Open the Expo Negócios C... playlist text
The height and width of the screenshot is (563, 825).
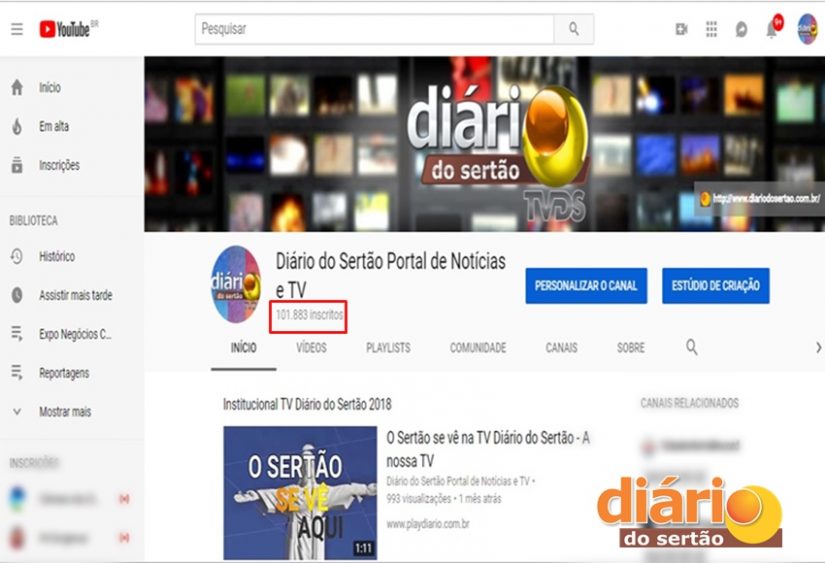tap(75, 334)
